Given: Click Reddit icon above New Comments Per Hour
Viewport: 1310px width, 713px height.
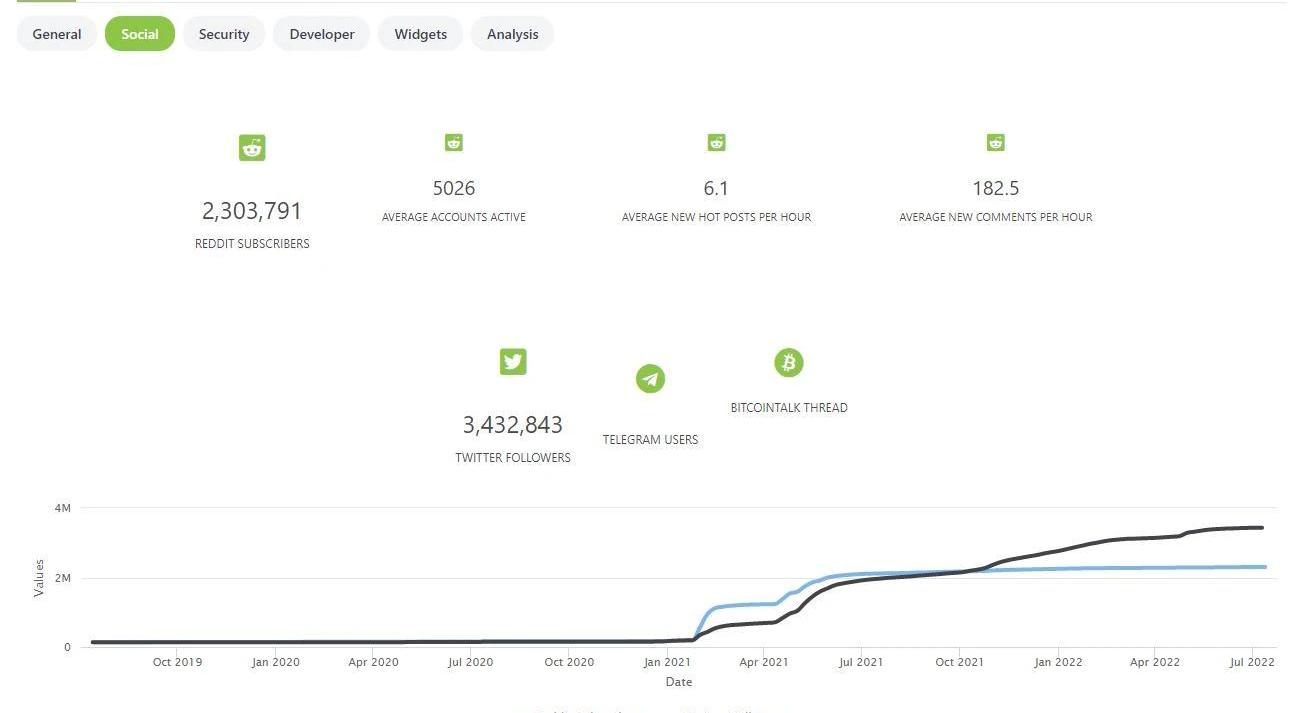Looking at the screenshot, I should tap(995, 143).
